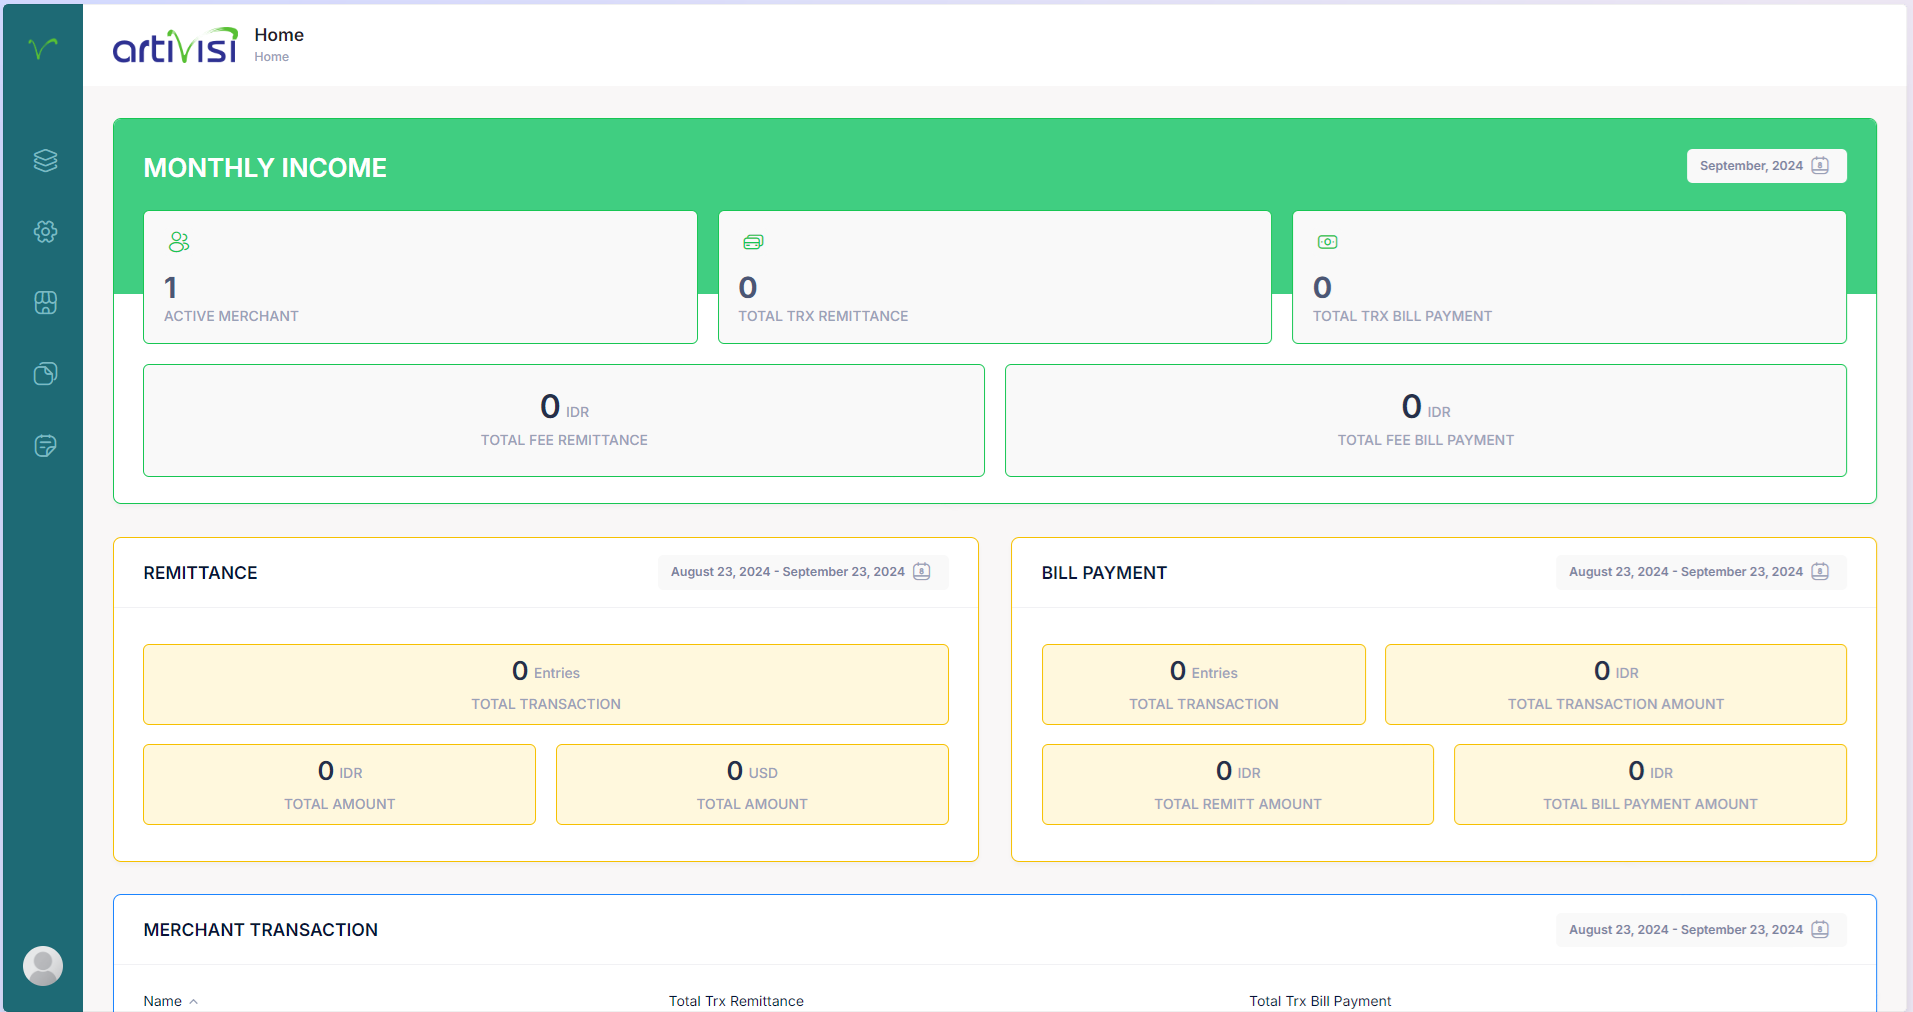1913x1012 pixels.
Task: Click the cash icon on Total Trx Bill Payment
Action: coord(1327,241)
